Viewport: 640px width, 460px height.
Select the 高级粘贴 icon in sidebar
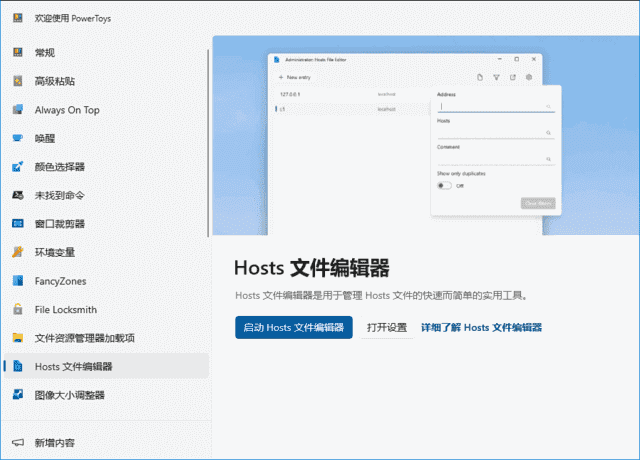(17, 81)
